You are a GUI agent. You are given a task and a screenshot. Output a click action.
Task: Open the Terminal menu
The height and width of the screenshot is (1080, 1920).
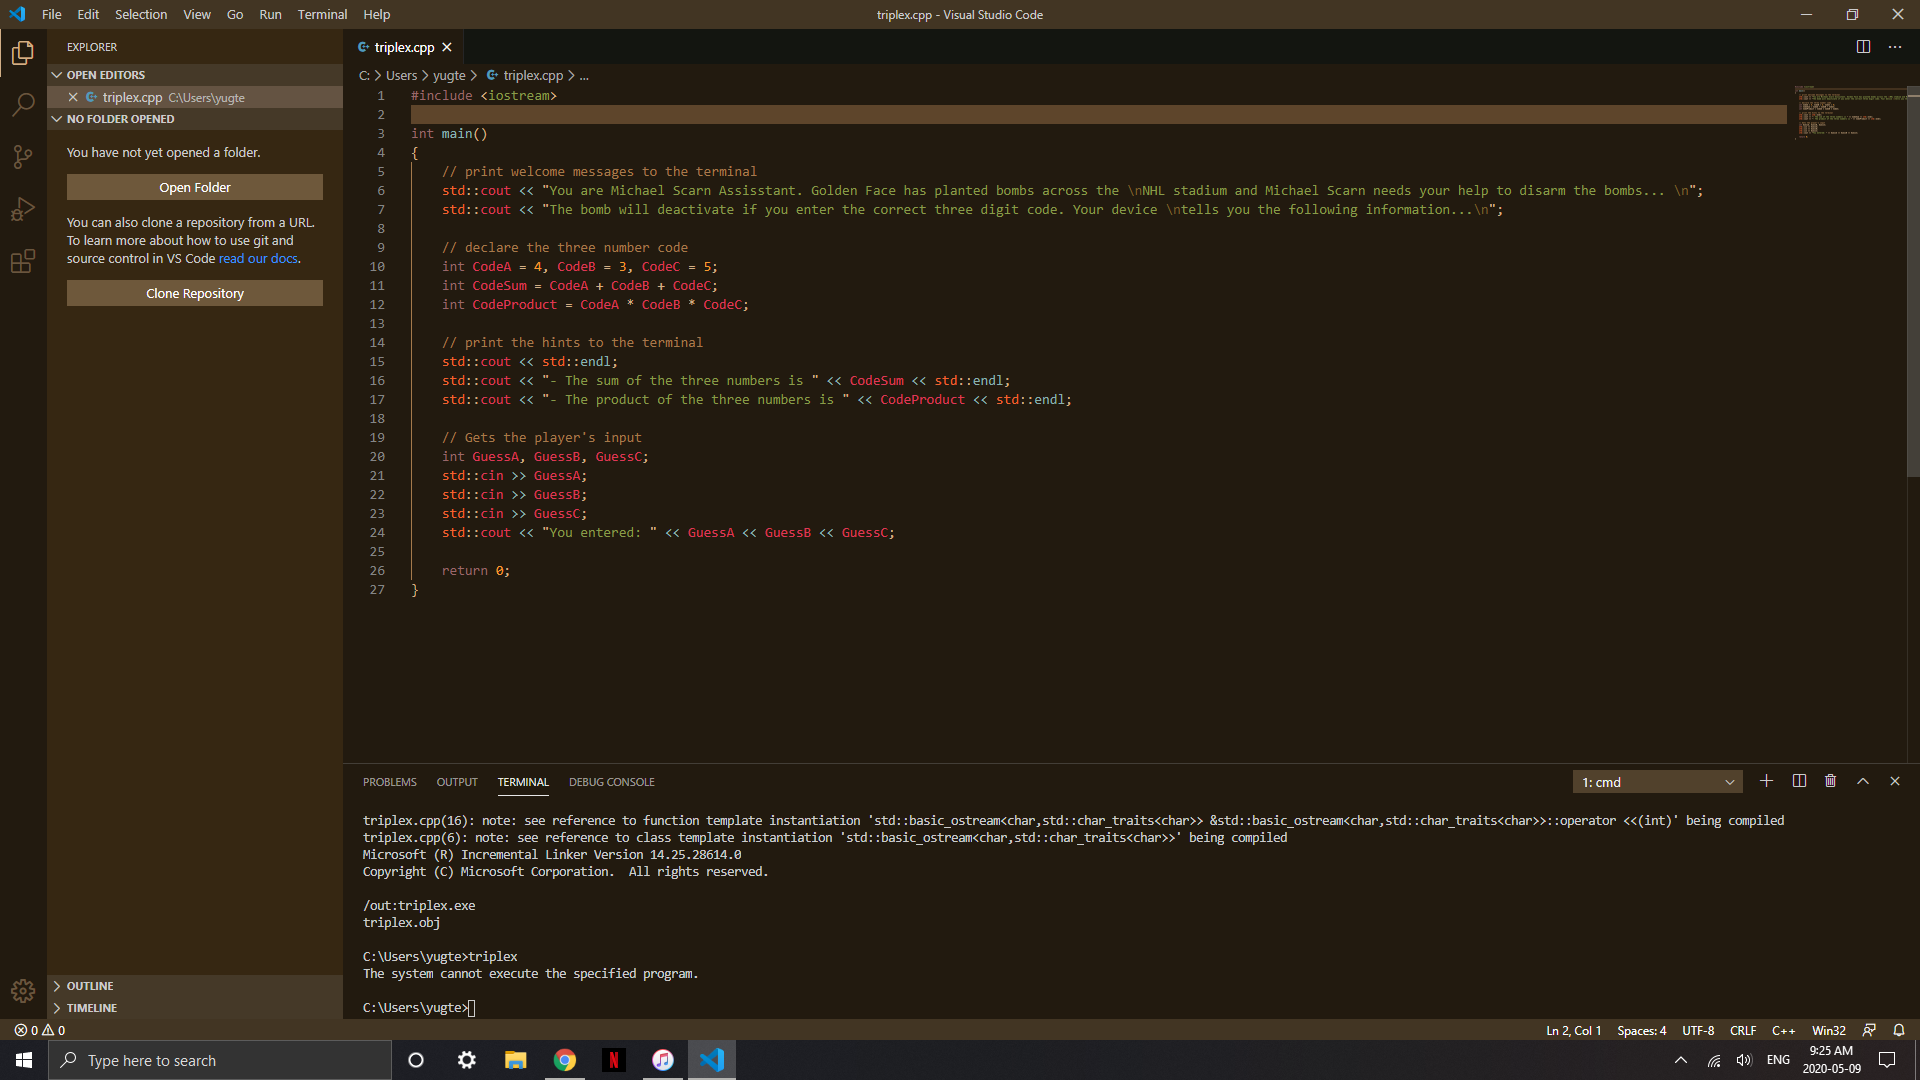pos(322,14)
